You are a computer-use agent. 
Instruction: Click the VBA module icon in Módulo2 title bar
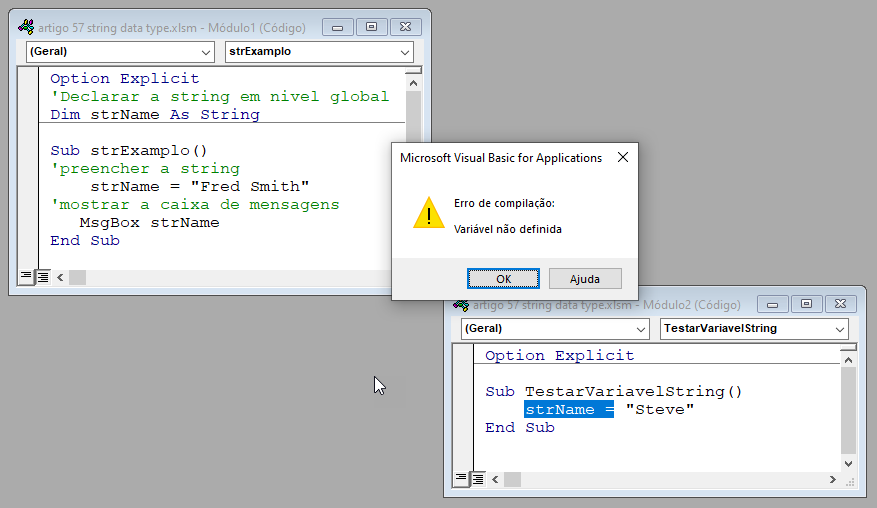pos(461,304)
